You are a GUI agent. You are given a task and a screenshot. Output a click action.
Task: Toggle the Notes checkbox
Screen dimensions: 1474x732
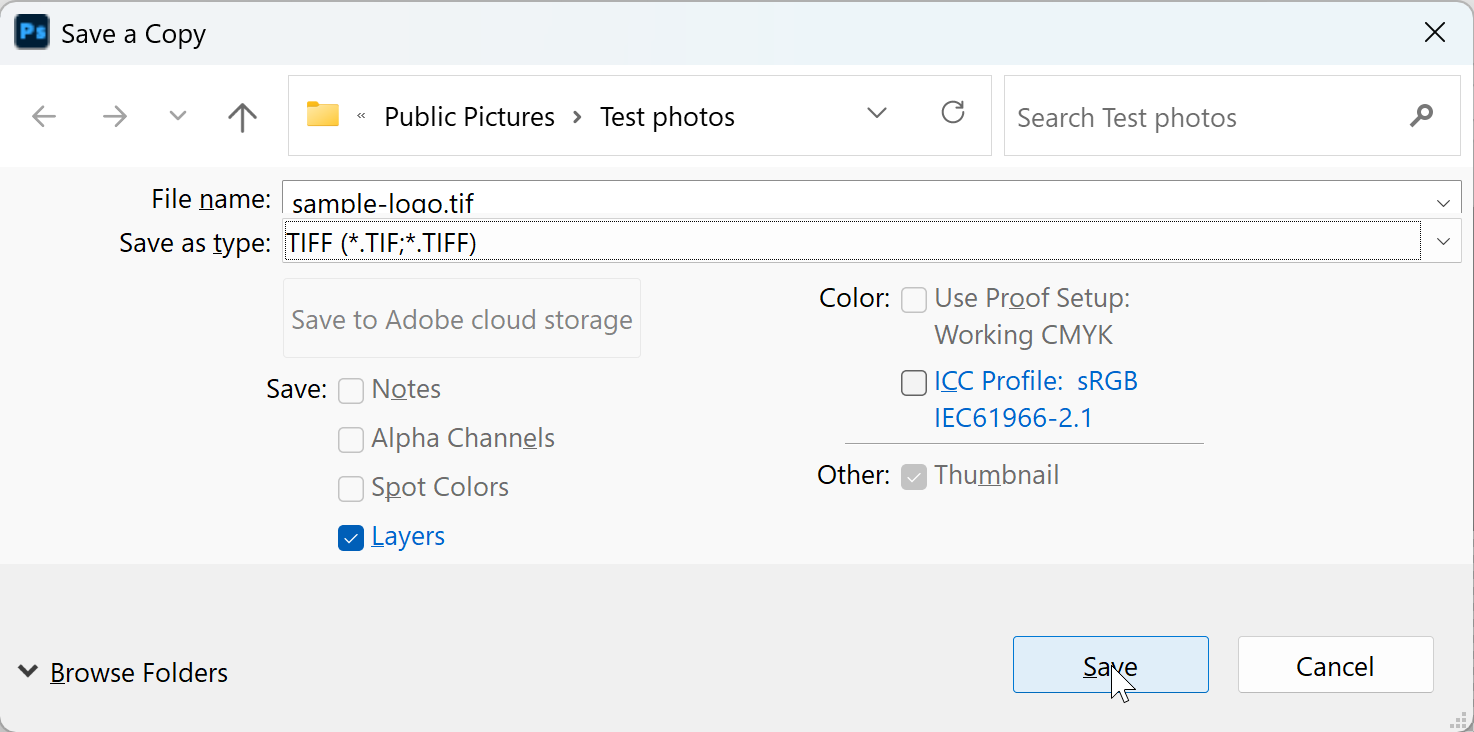click(351, 390)
